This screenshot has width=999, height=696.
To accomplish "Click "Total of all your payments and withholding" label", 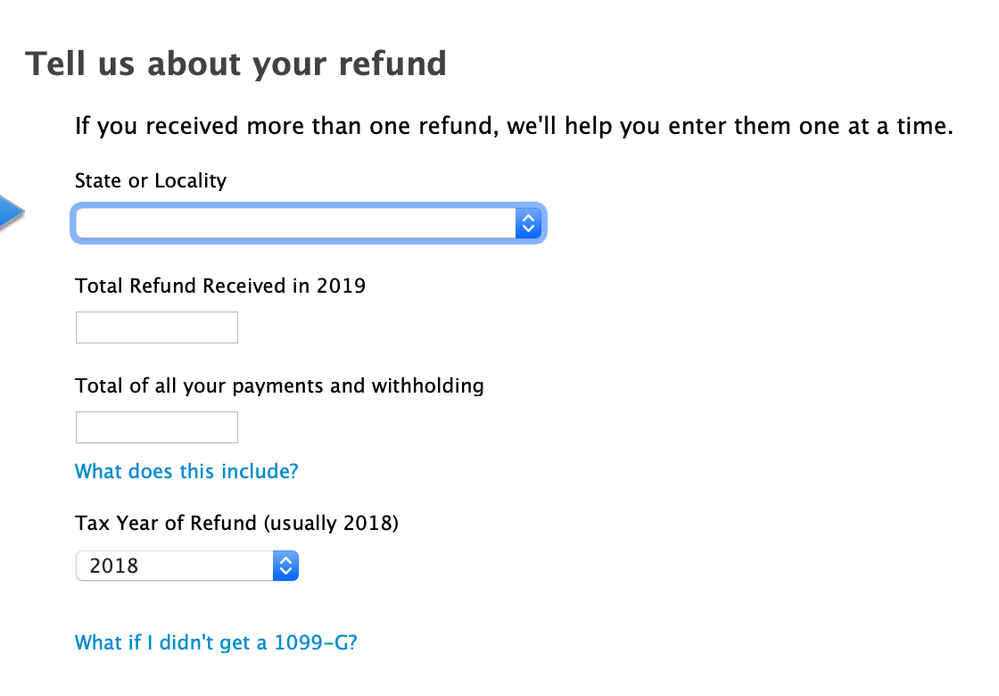I will (280, 386).
